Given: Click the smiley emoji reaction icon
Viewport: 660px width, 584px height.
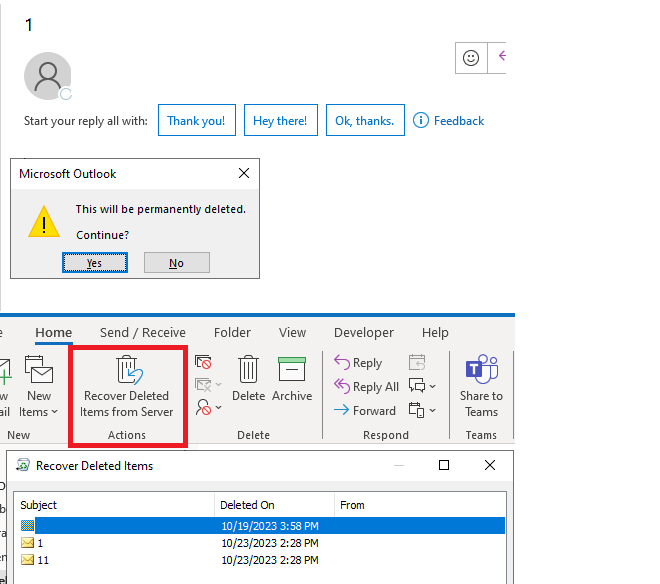Looking at the screenshot, I should point(471,58).
